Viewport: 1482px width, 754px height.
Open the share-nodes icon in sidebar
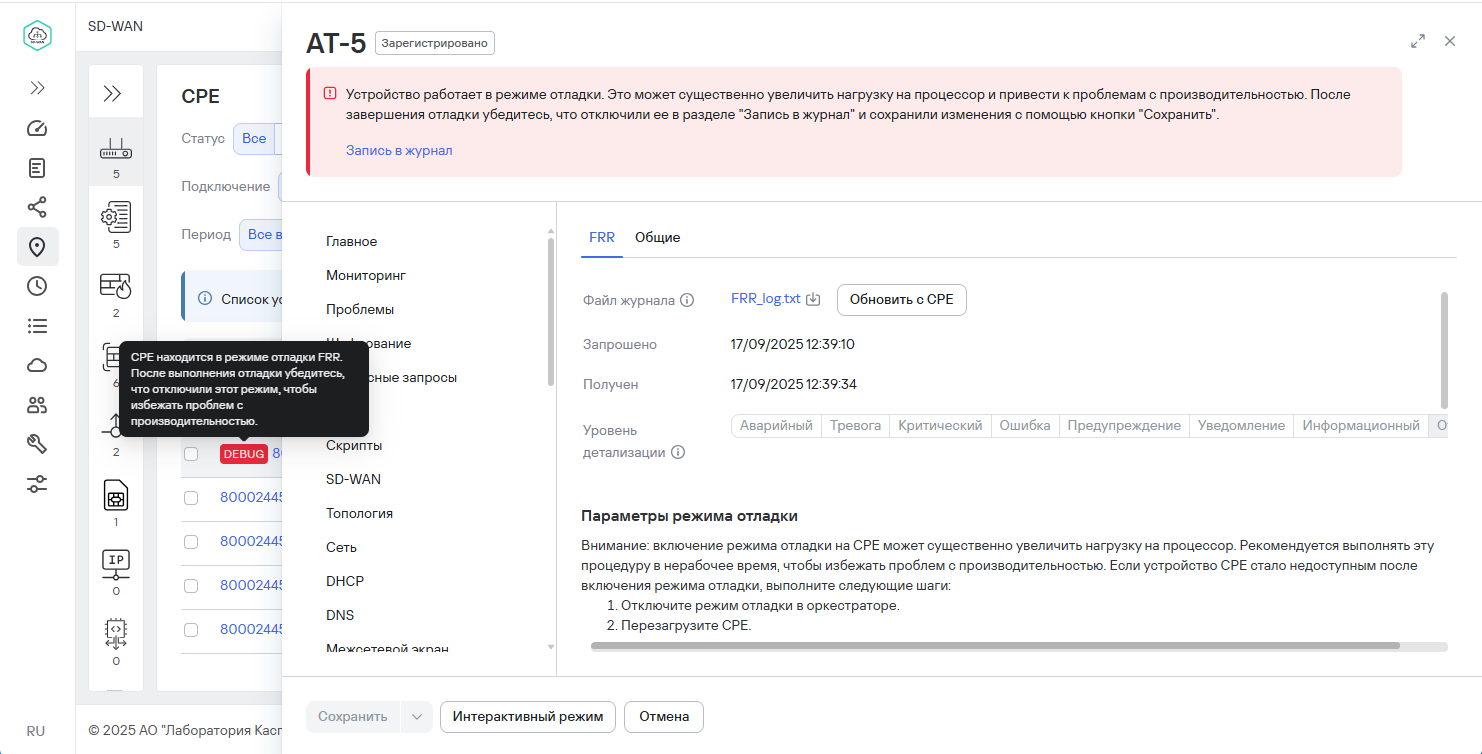point(37,208)
